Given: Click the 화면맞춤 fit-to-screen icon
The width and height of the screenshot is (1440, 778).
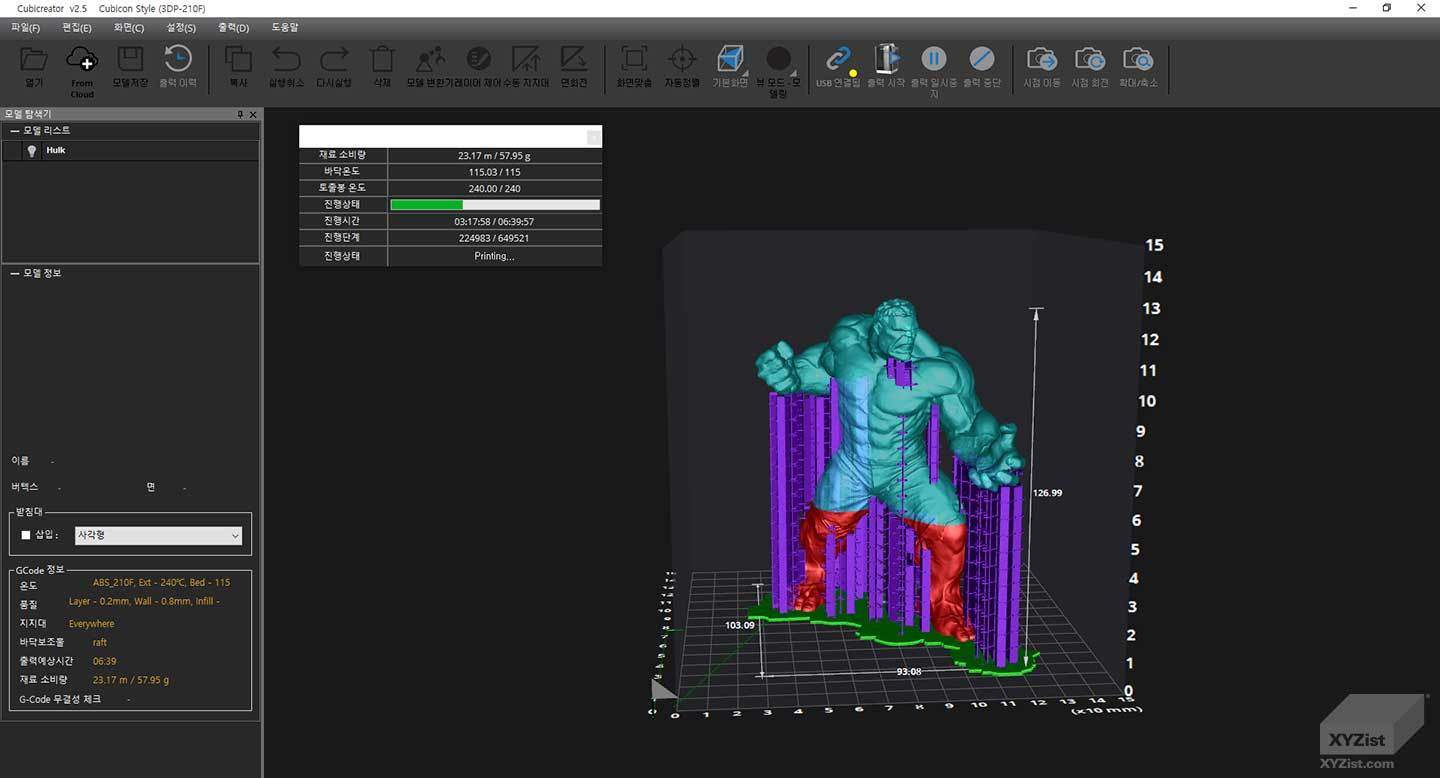Looking at the screenshot, I should (x=634, y=59).
